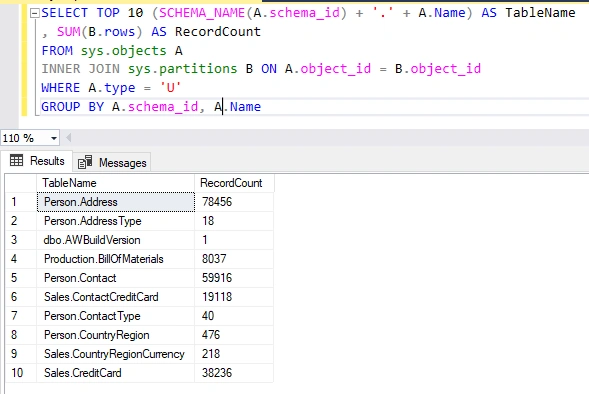Select the Sales.CountryRegionCurrency cell
The image size is (589, 394).
pyautogui.click(x=116, y=354)
